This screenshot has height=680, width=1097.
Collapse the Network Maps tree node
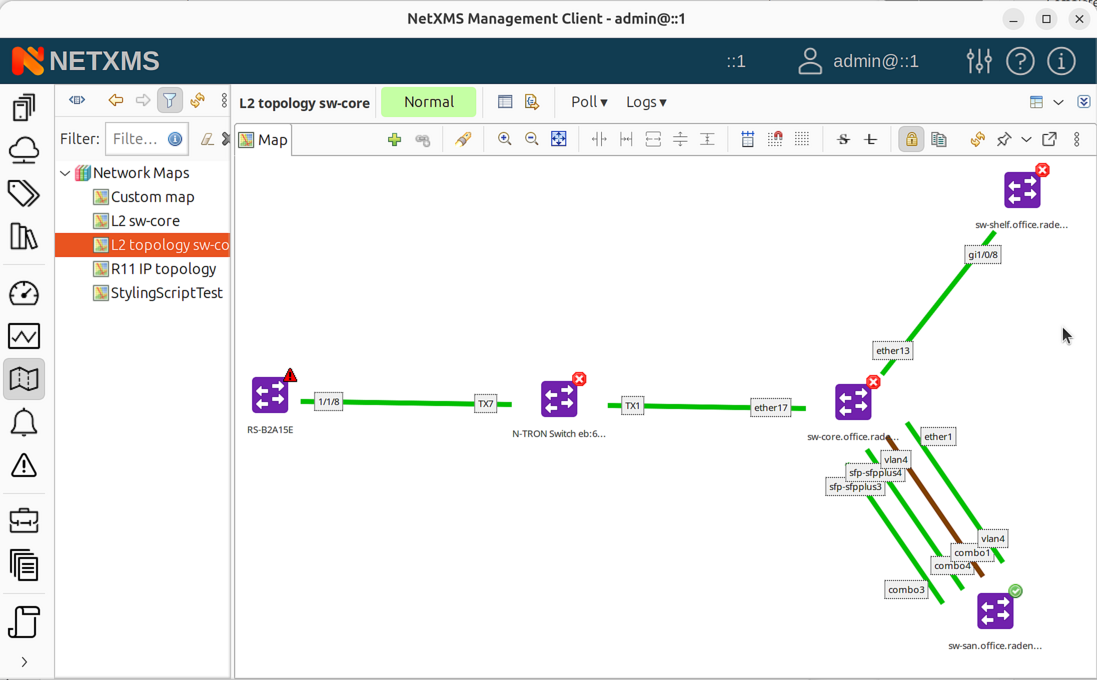(x=66, y=173)
